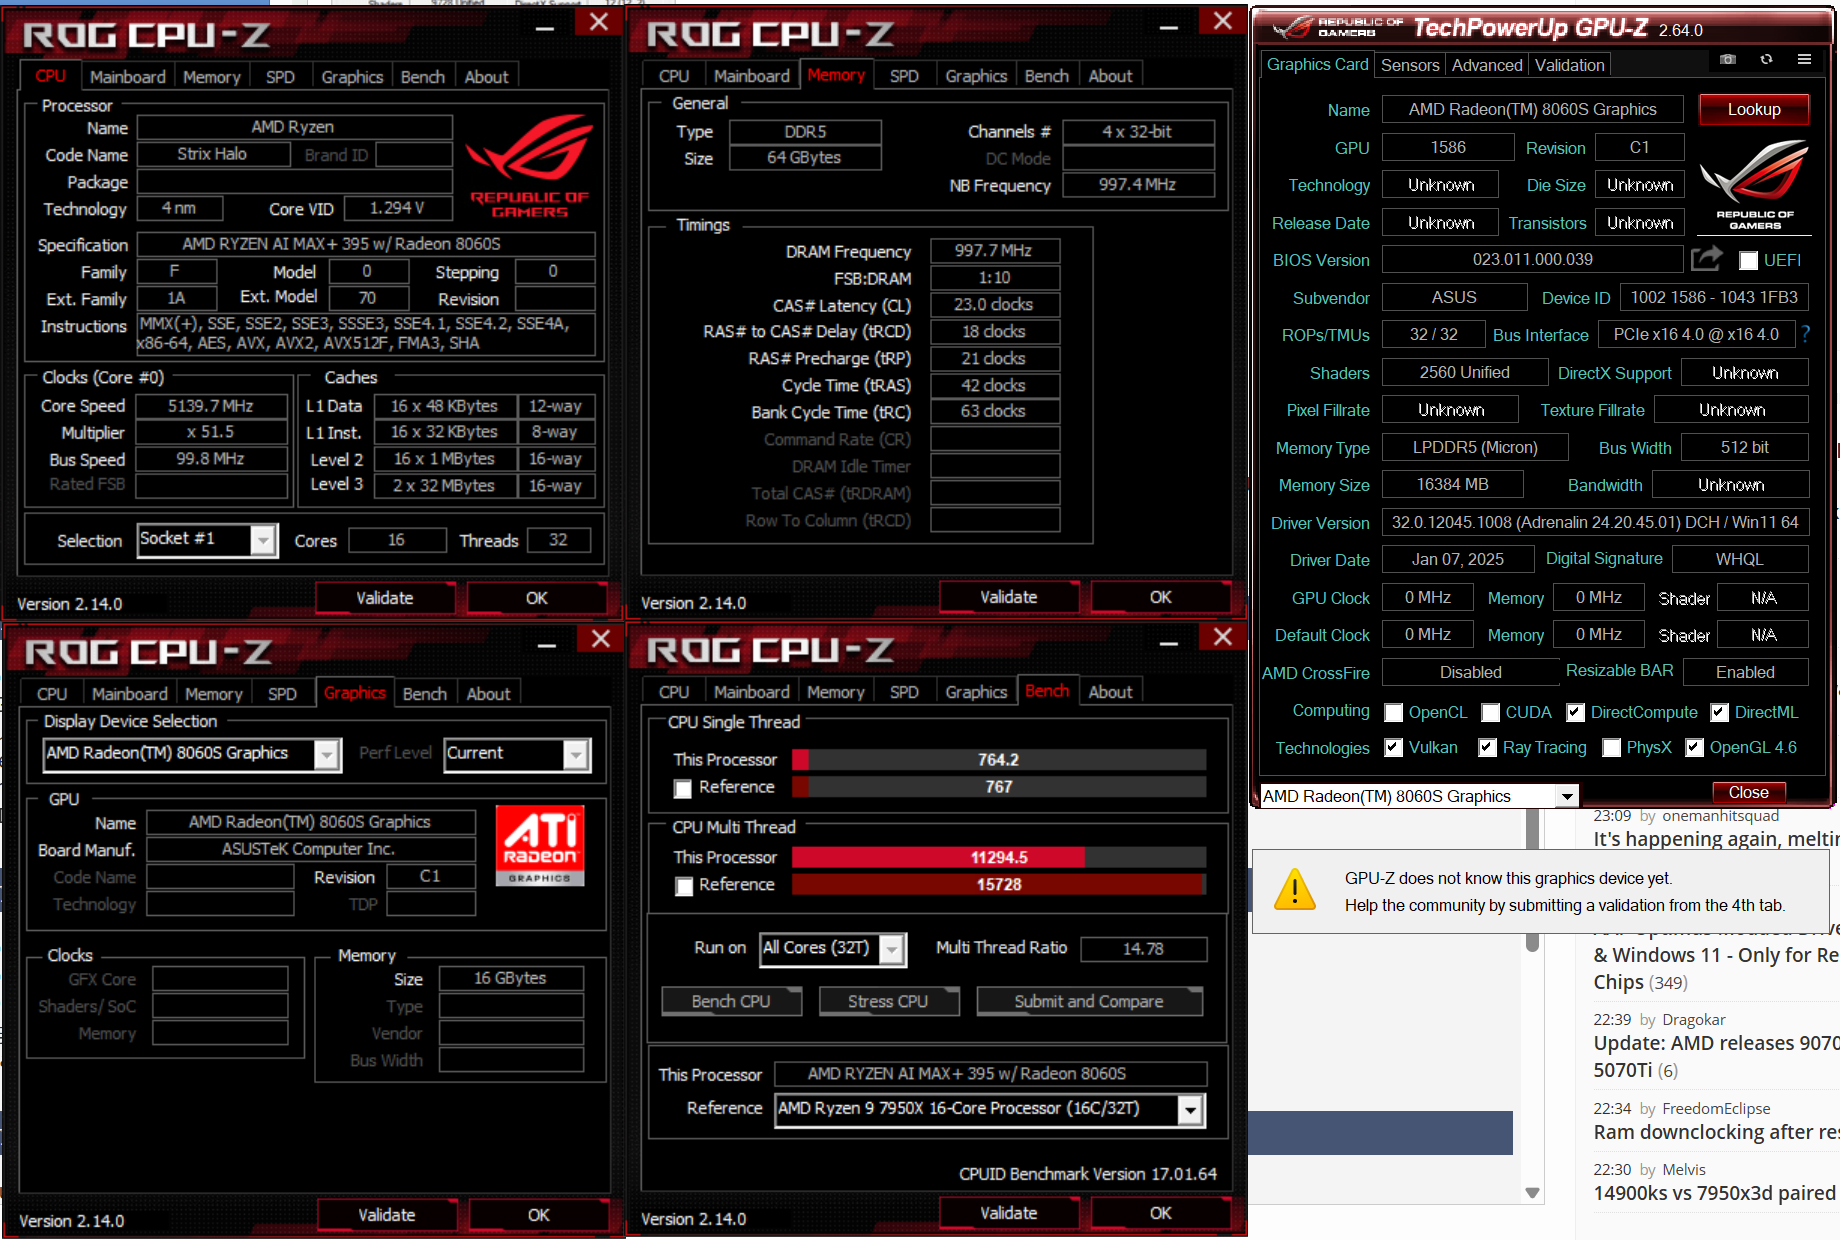Click the Multi Thread Ratio value field
Screen dimensions: 1840x1240
1143,949
